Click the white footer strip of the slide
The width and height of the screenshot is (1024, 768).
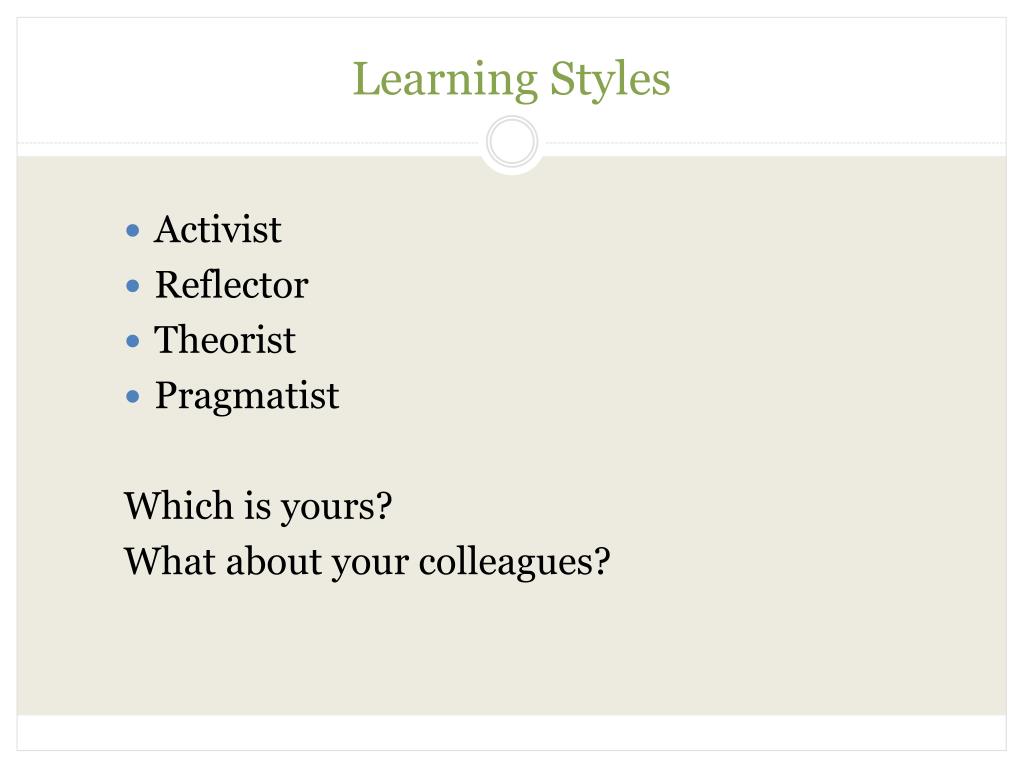(x=511, y=732)
